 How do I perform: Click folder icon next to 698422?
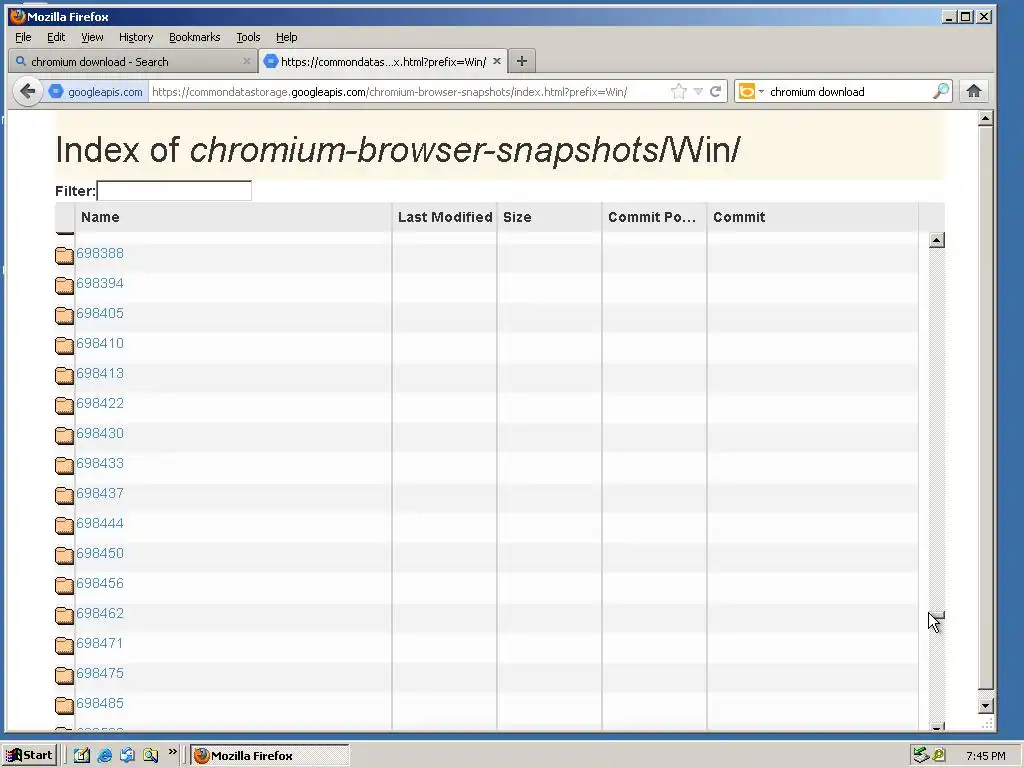[64, 405]
